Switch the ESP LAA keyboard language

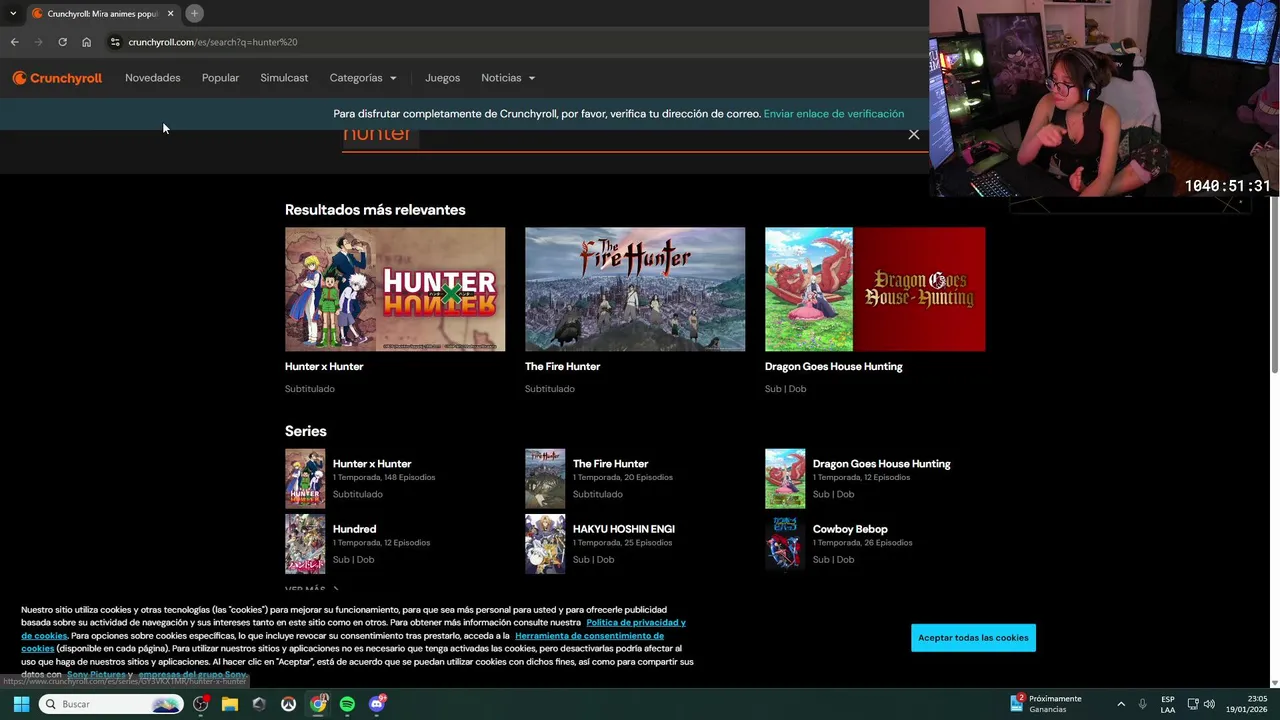point(1168,704)
